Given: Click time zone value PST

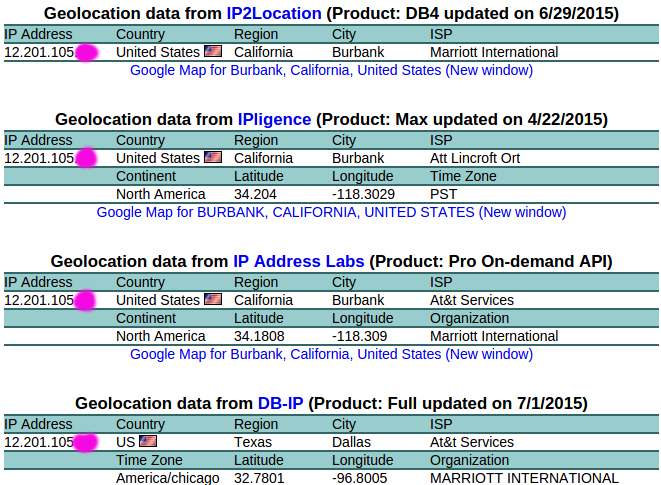Looking at the screenshot, I should (443, 194).
